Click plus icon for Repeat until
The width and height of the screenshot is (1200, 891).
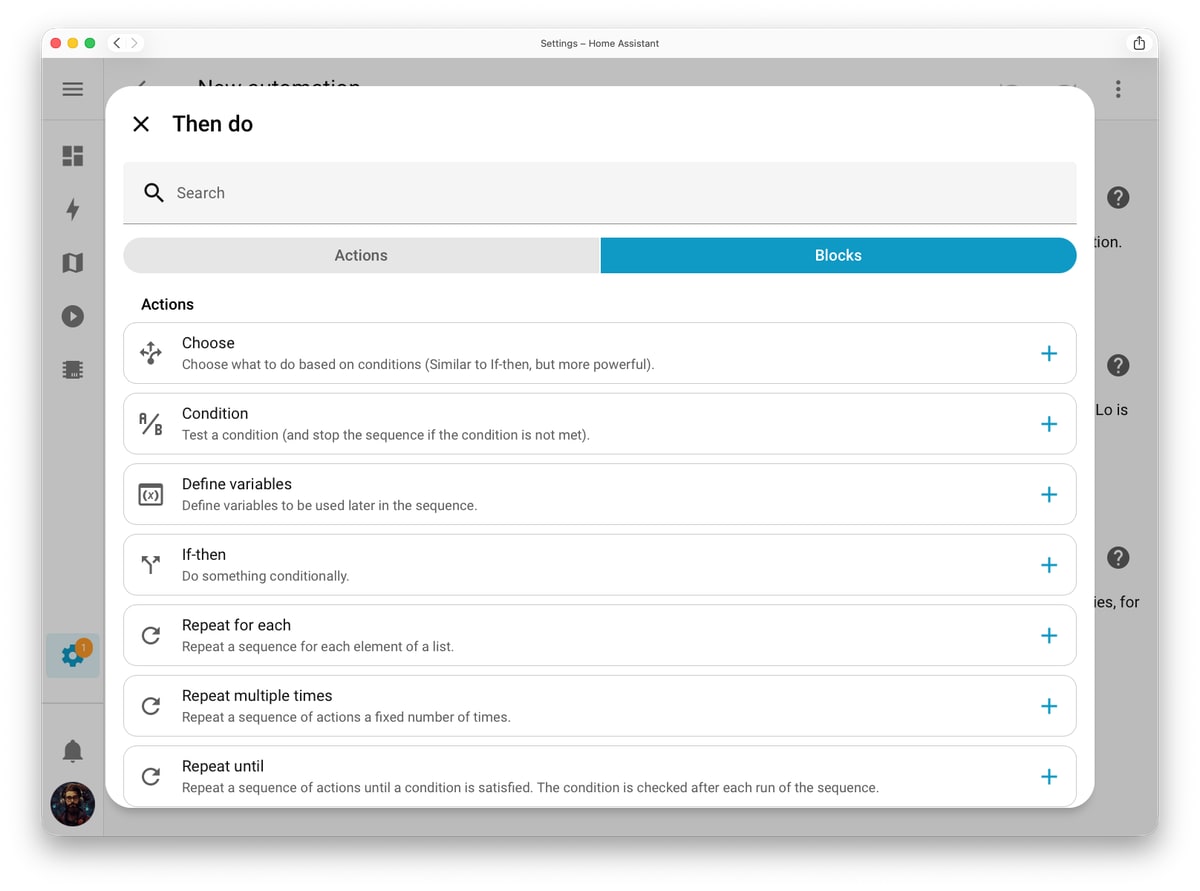[1049, 777]
